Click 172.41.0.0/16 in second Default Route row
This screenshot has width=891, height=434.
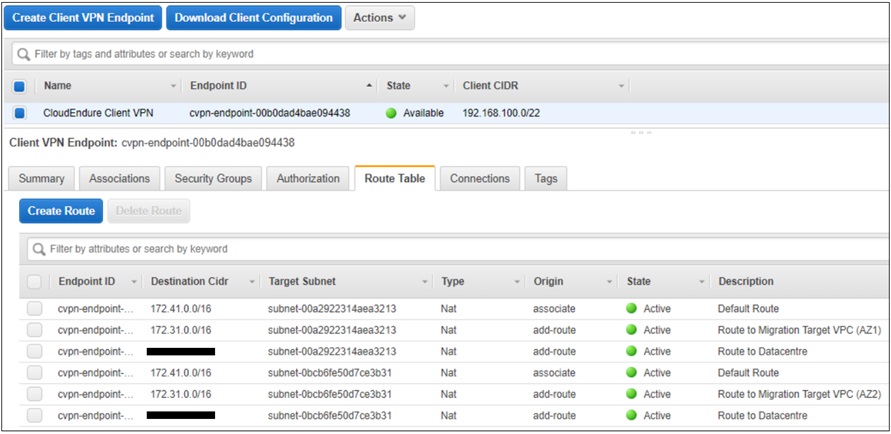181,373
